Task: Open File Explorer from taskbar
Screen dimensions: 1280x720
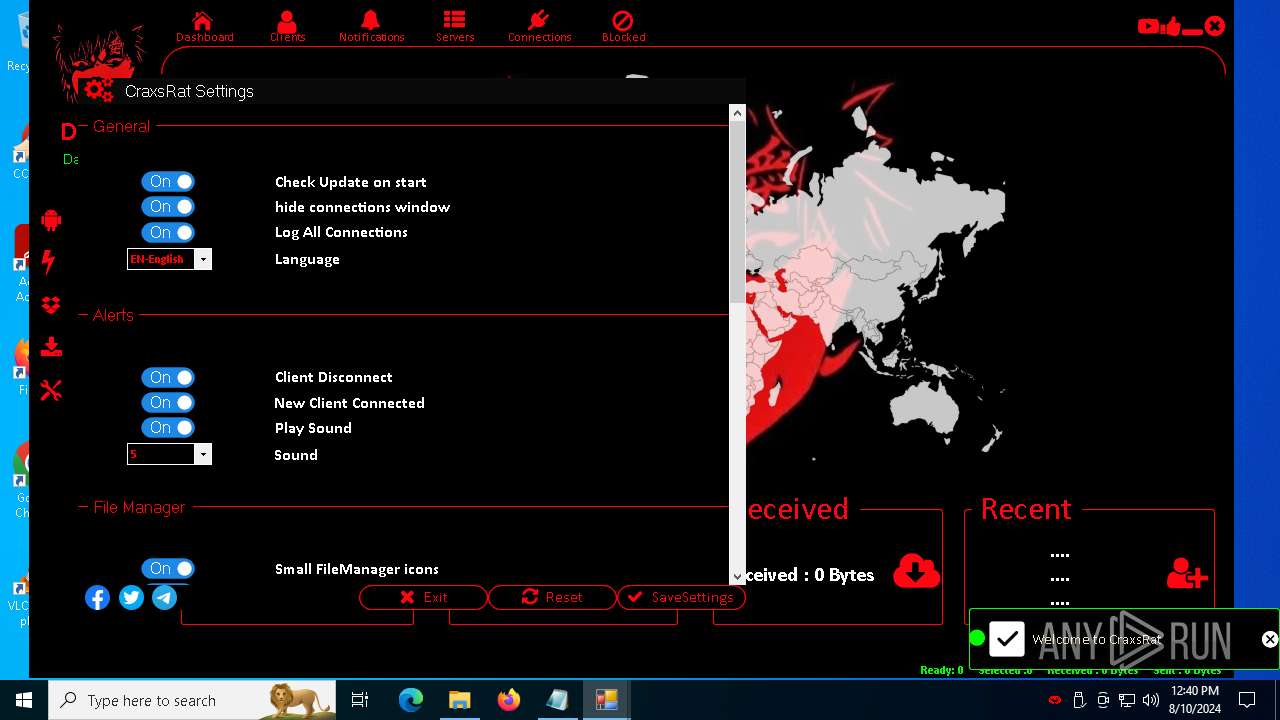Action: (459, 700)
